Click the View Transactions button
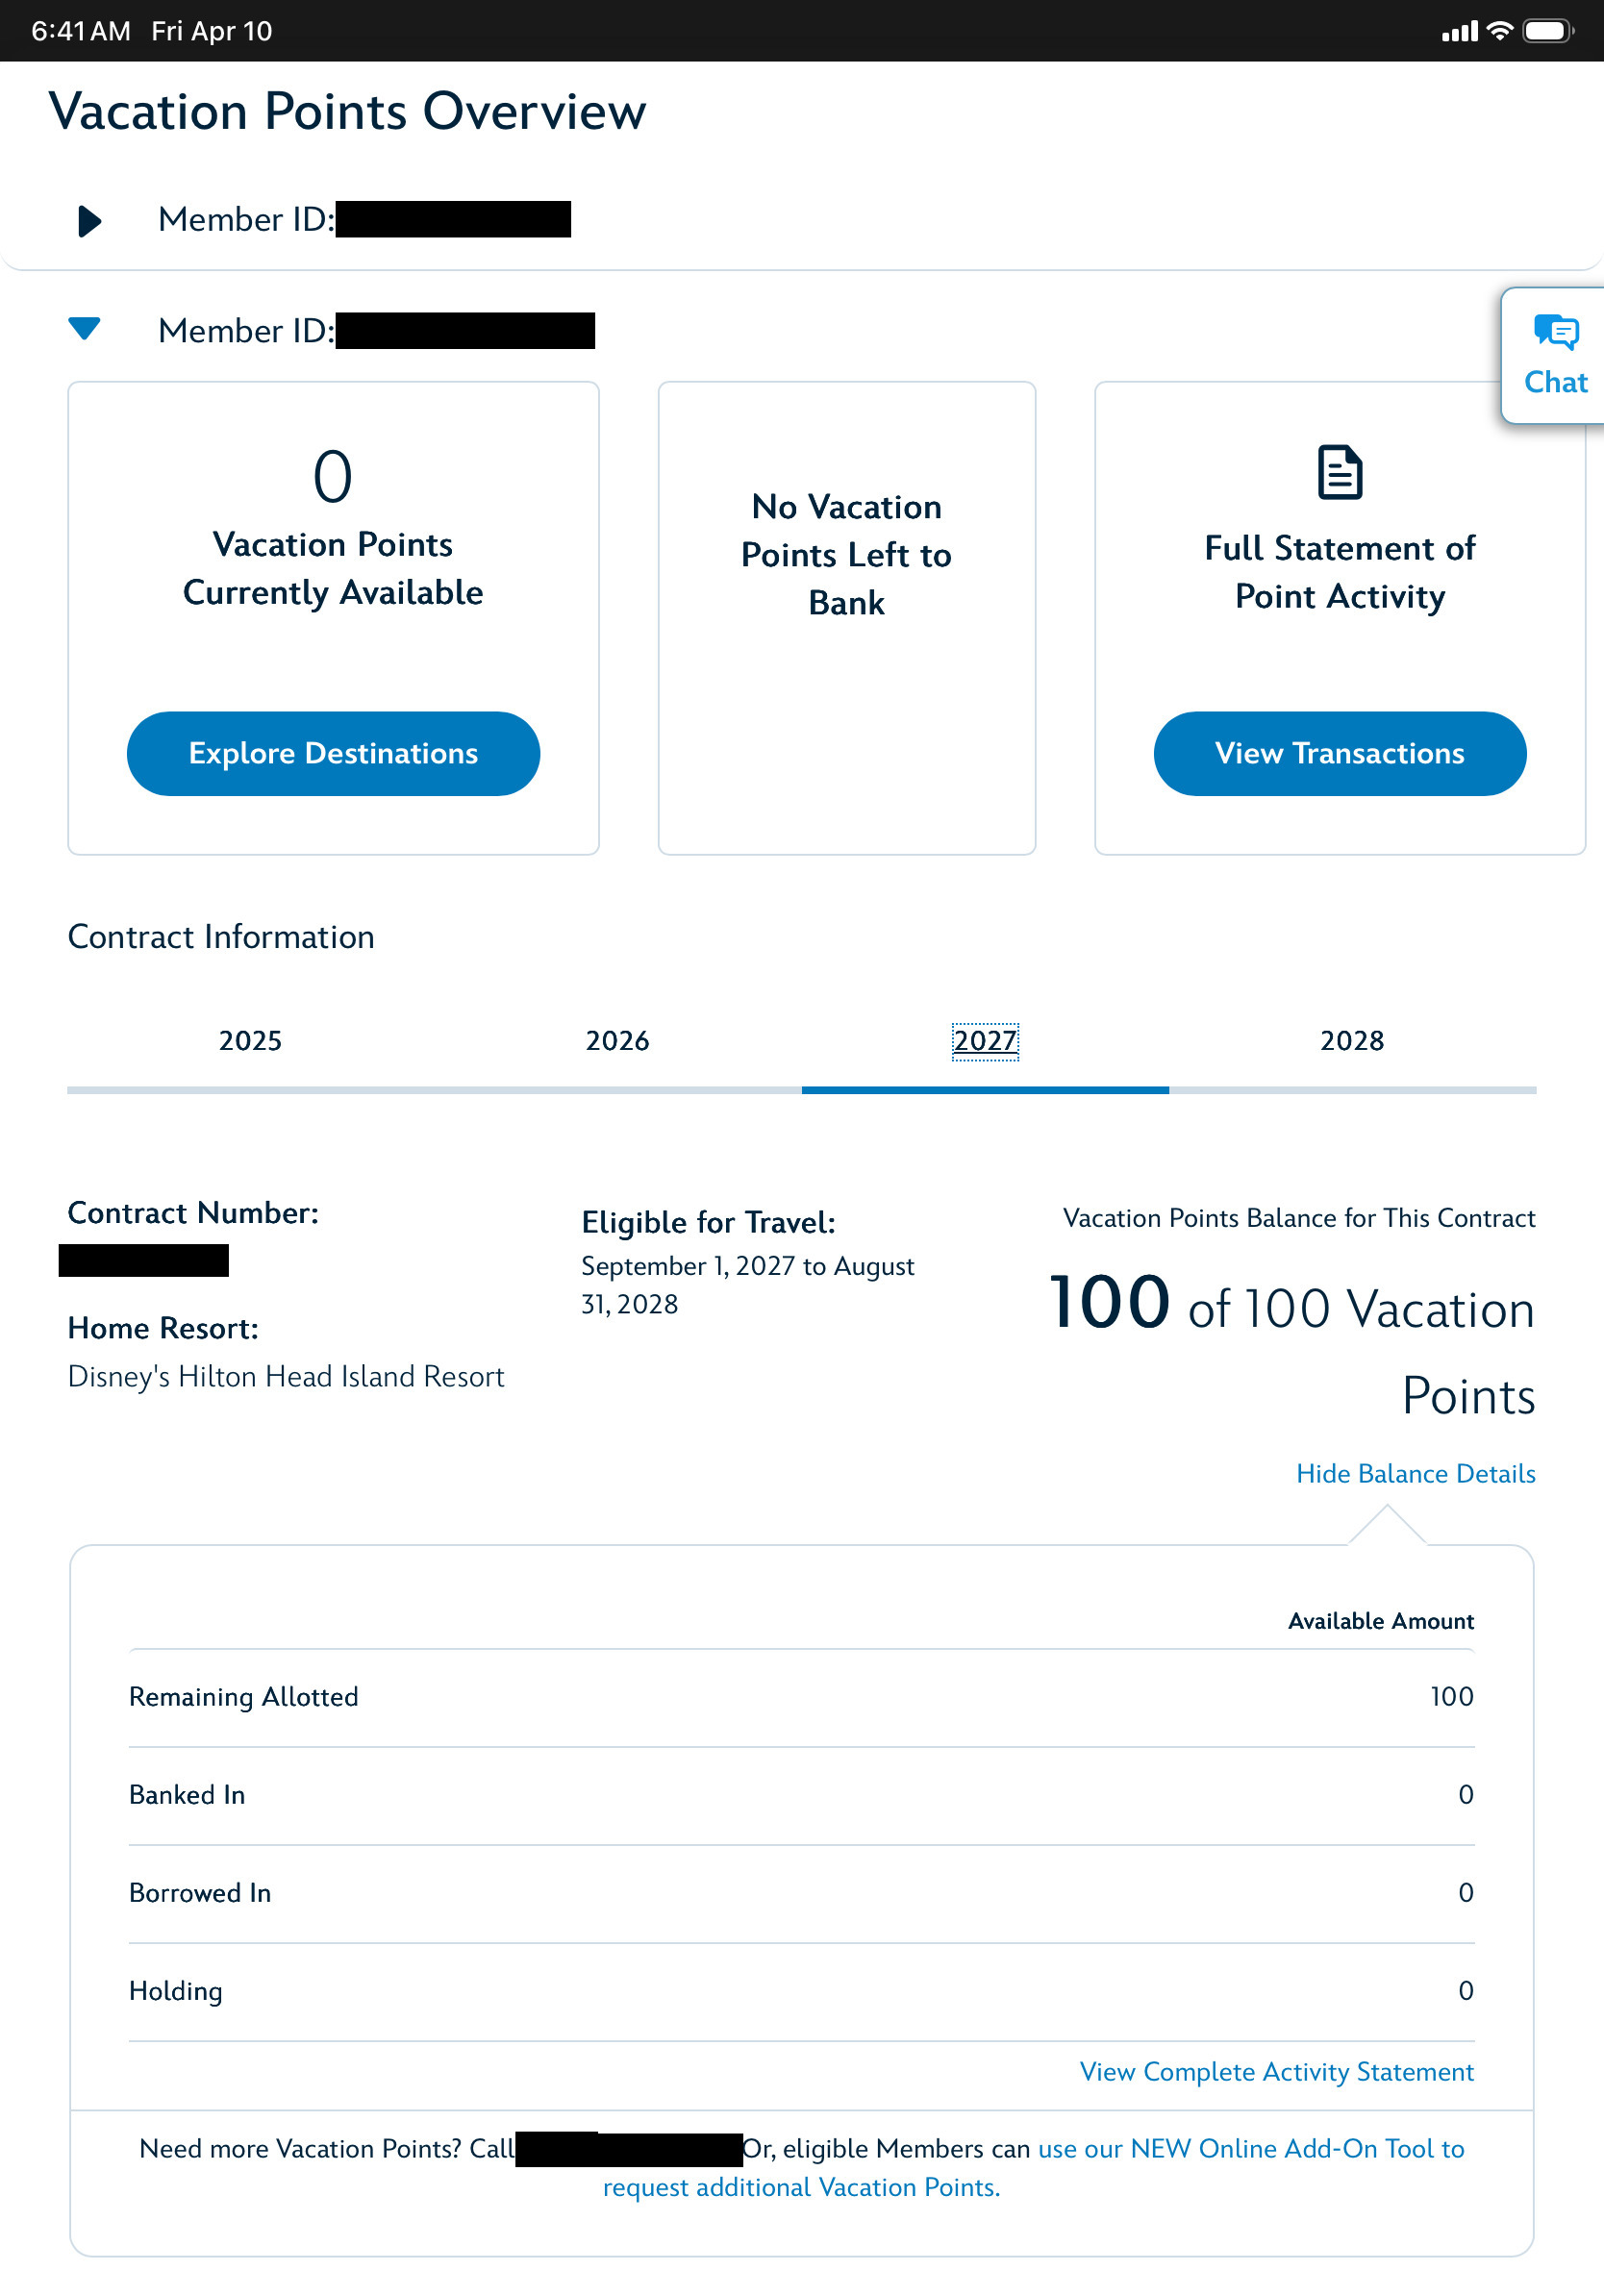Image resolution: width=1604 pixels, height=2296 pixels. point(1339,753)
